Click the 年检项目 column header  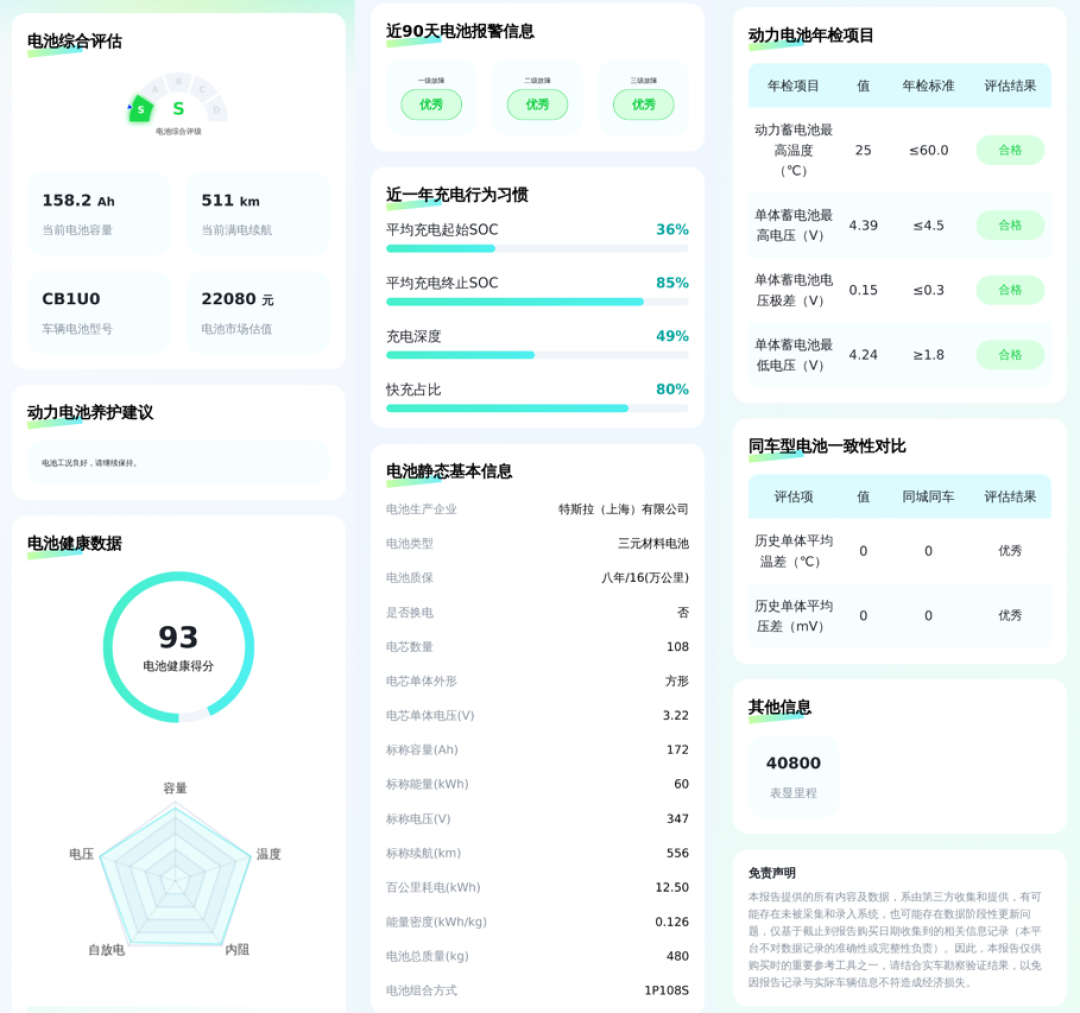pyautogui.click(x=793, y=85)
